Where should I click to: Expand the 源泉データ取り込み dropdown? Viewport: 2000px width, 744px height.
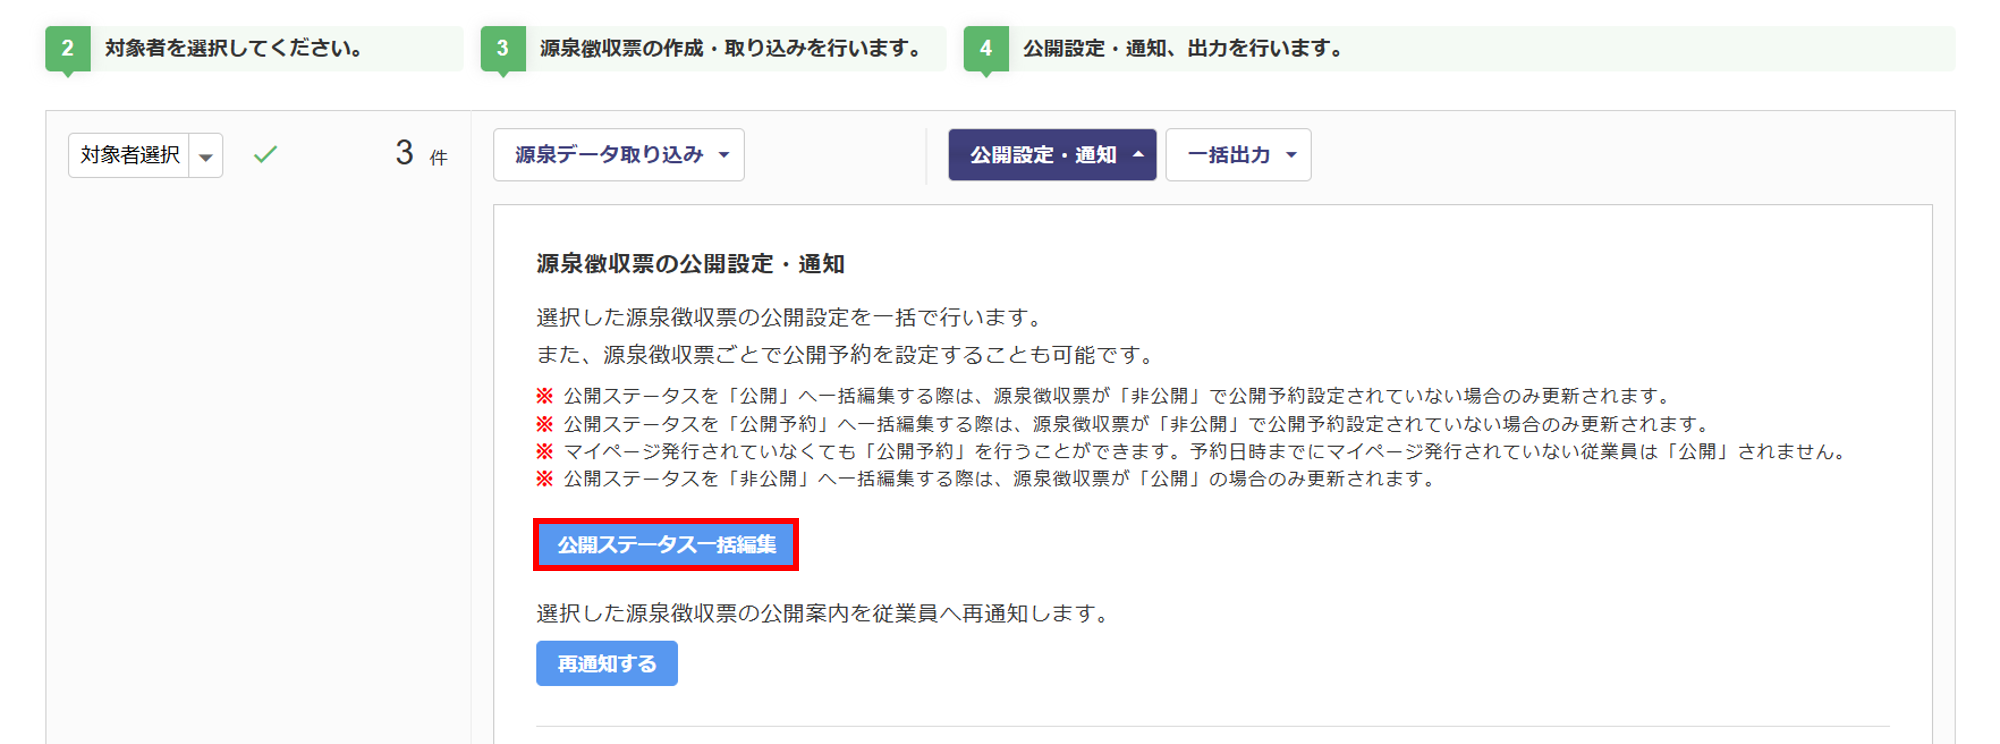pyautogui.click(x=619, y=155)
